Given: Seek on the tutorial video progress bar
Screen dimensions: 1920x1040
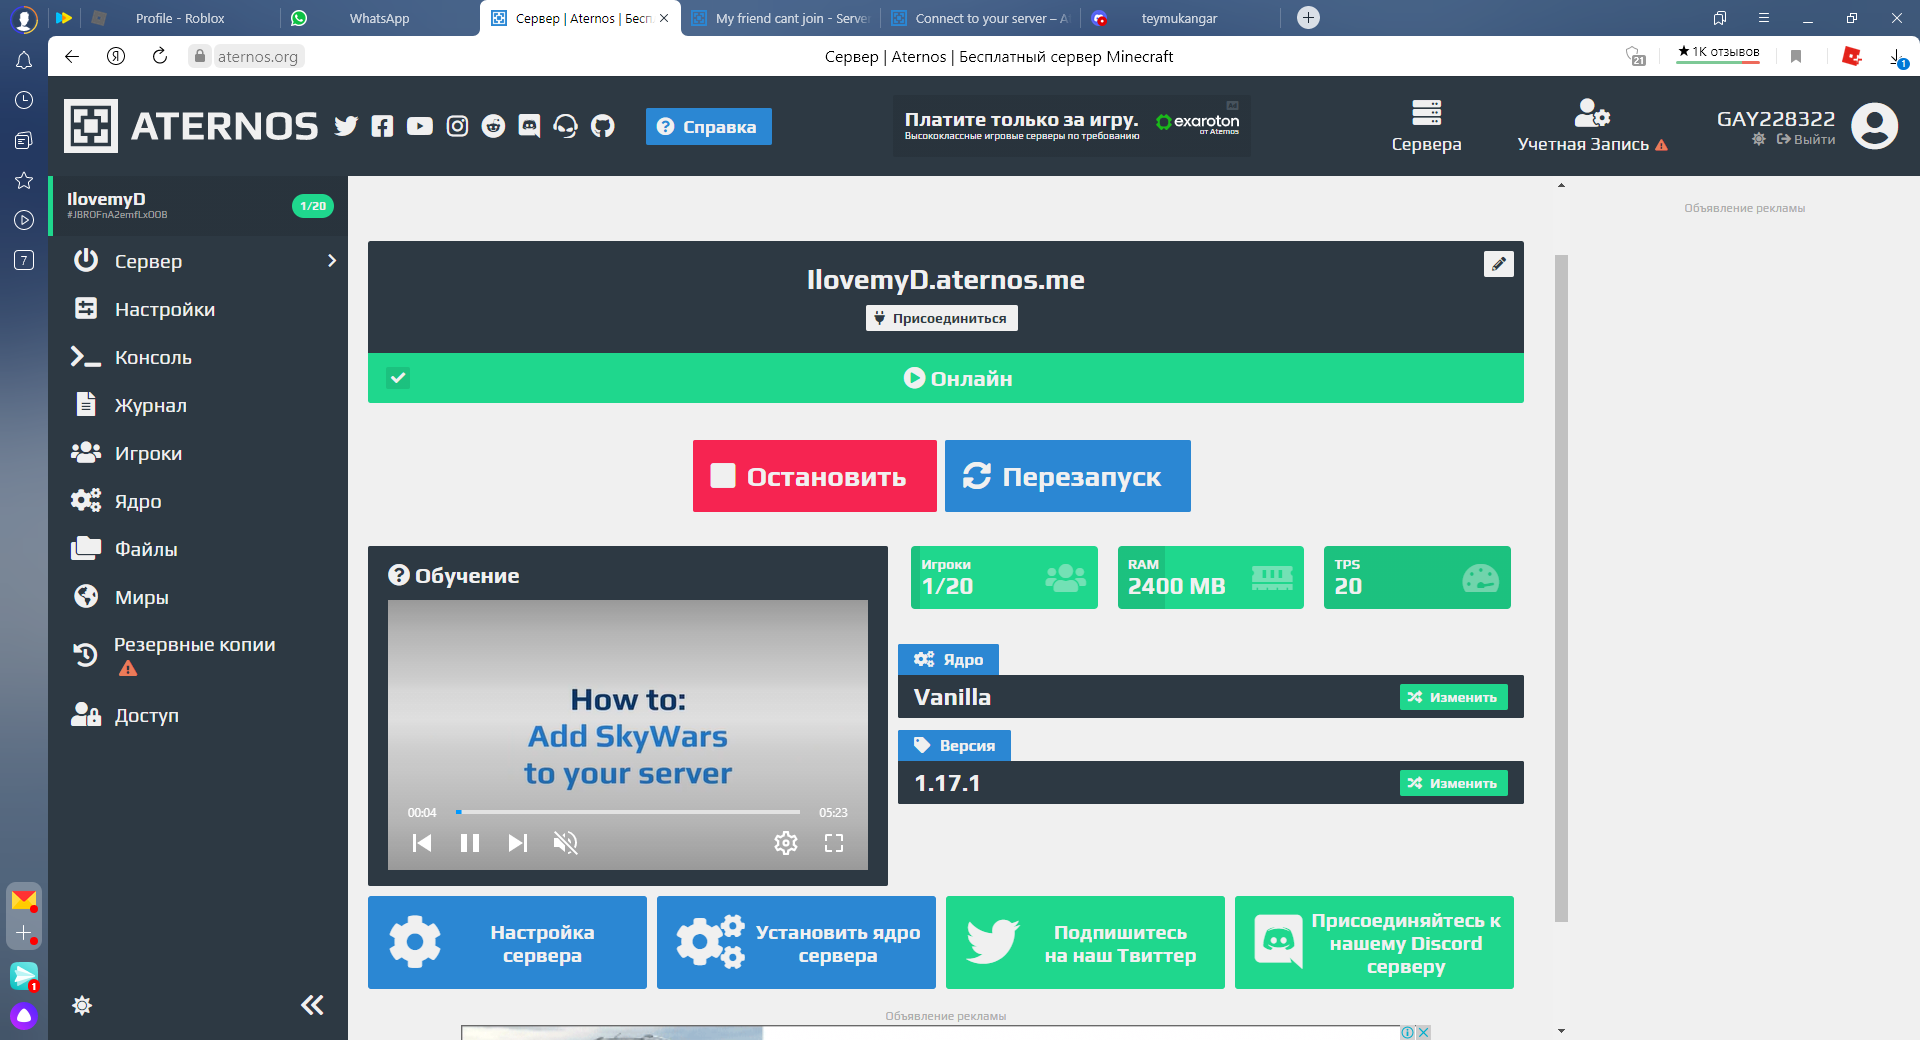Looking at the screenshot, I should tap(628, 812).
